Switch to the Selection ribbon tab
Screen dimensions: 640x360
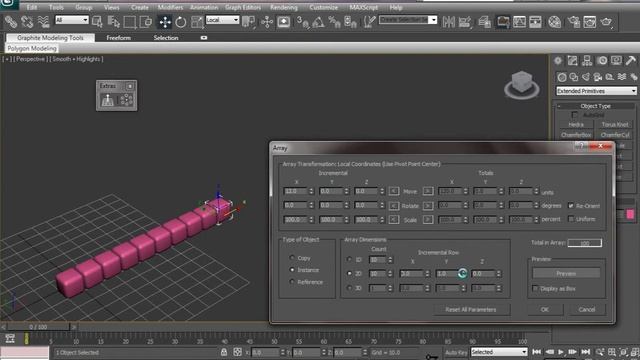click(x=166, y=38)
